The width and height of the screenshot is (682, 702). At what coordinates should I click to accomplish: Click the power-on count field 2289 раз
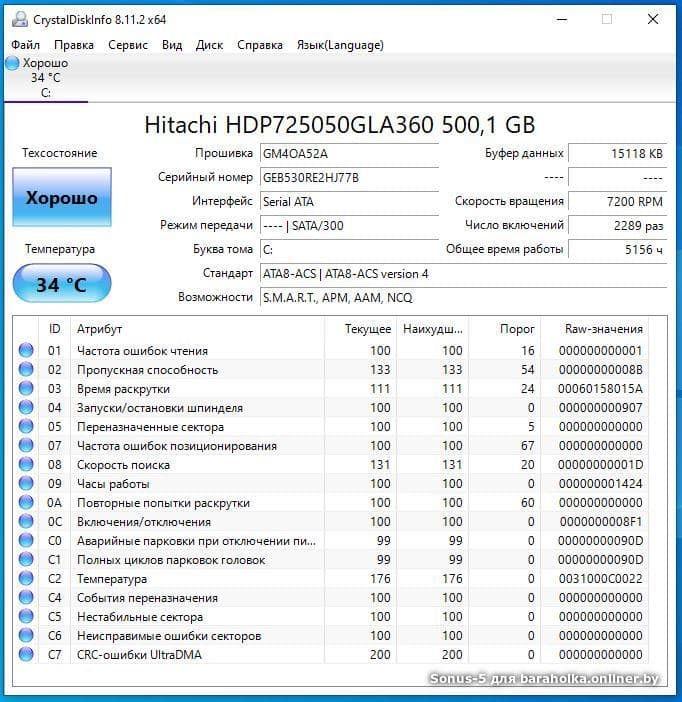[618, 226]
